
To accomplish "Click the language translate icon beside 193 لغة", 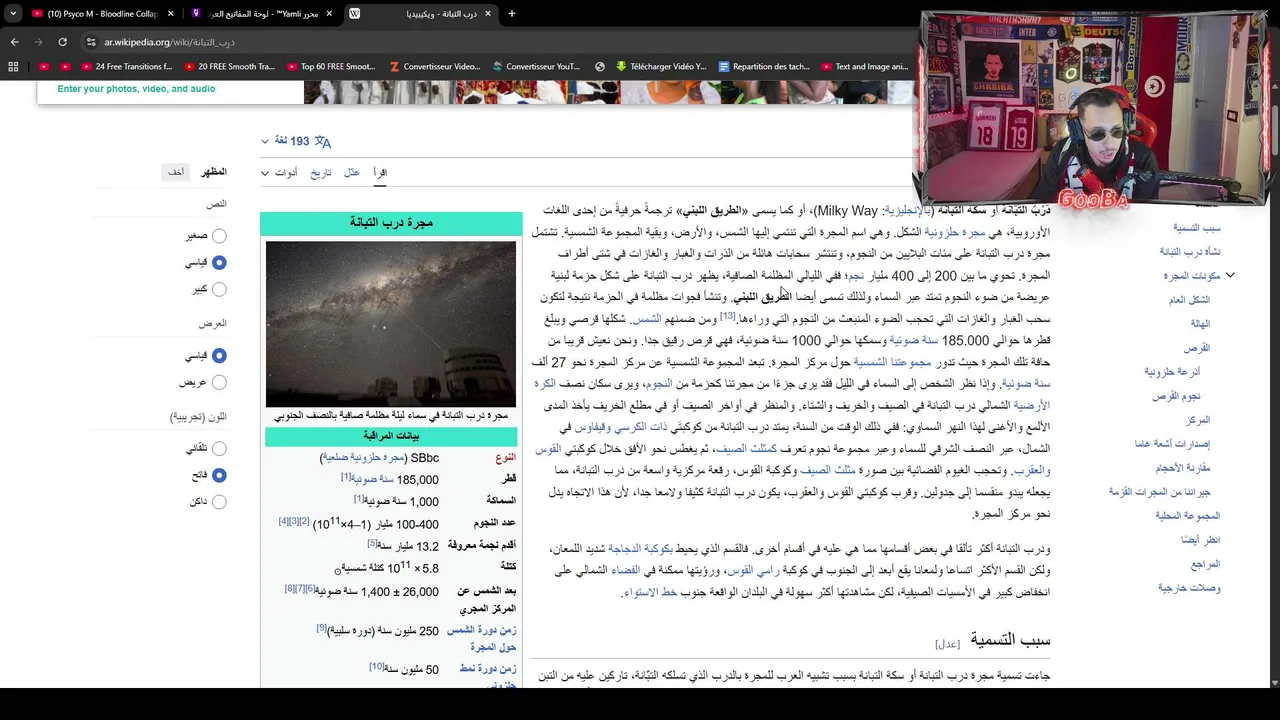I will point(322,141).
